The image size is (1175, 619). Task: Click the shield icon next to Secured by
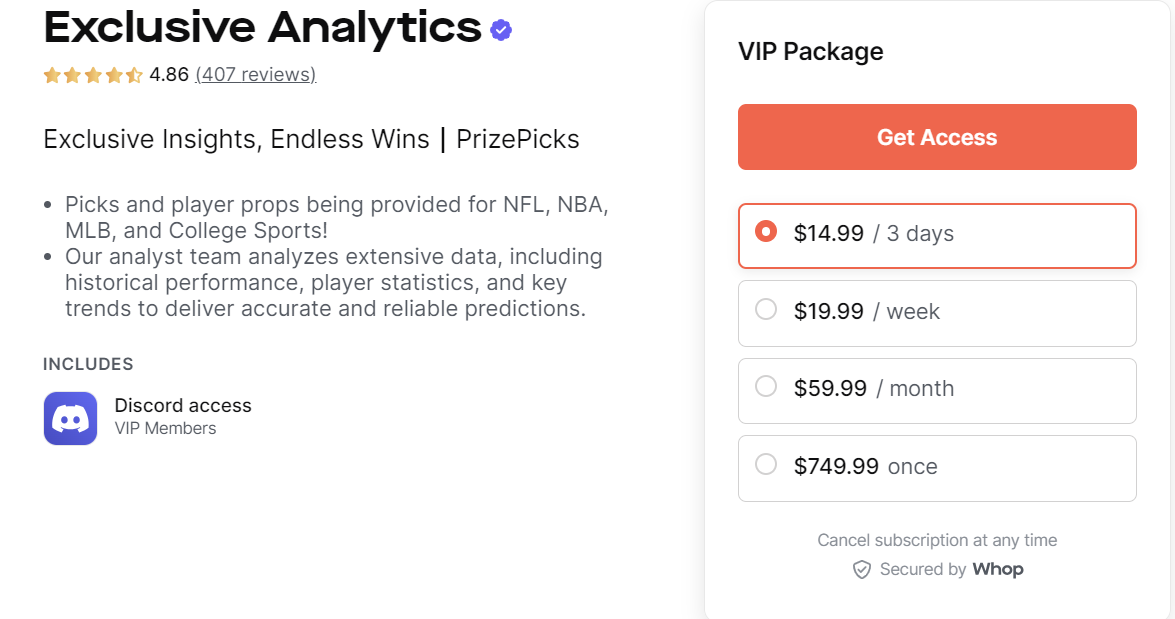tap(862, 569)
